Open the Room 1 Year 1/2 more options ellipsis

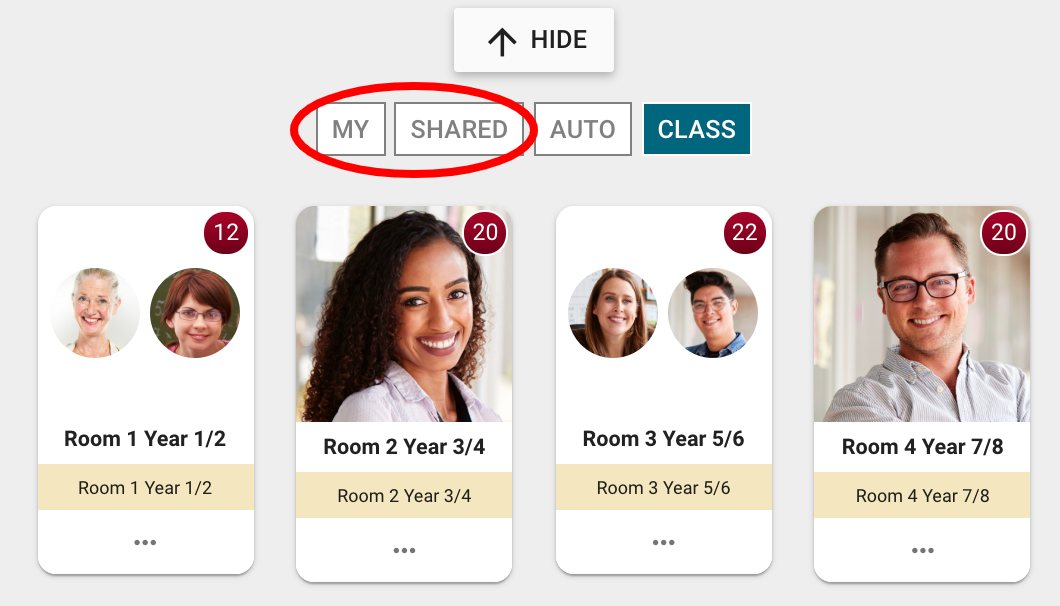coord(145,542)
